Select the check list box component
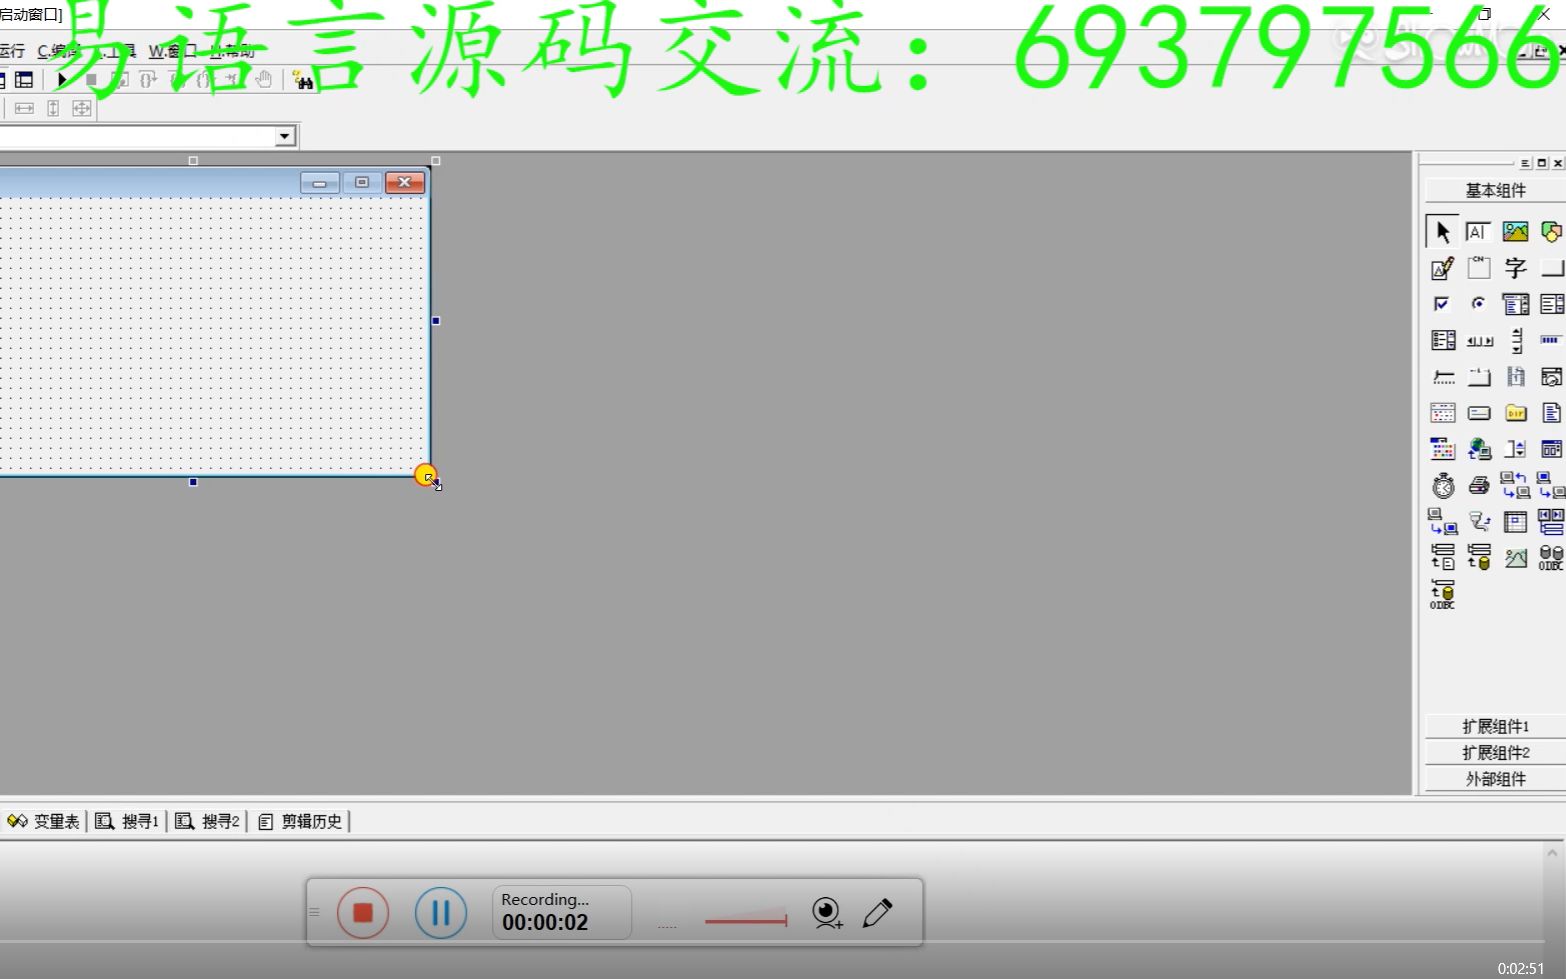 click(x=1442, y=340)
